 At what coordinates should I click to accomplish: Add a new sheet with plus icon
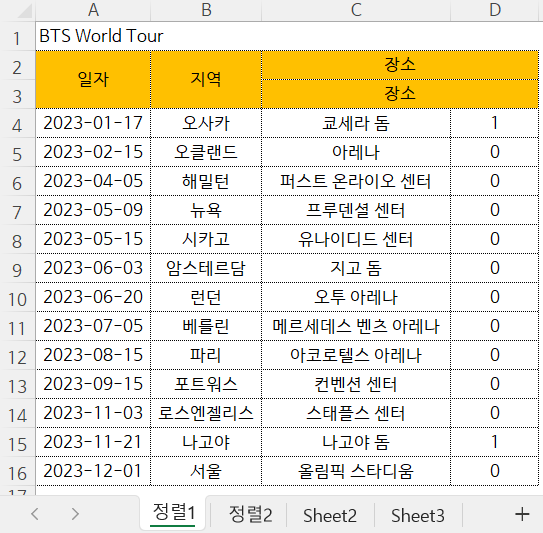click(522, 514)
